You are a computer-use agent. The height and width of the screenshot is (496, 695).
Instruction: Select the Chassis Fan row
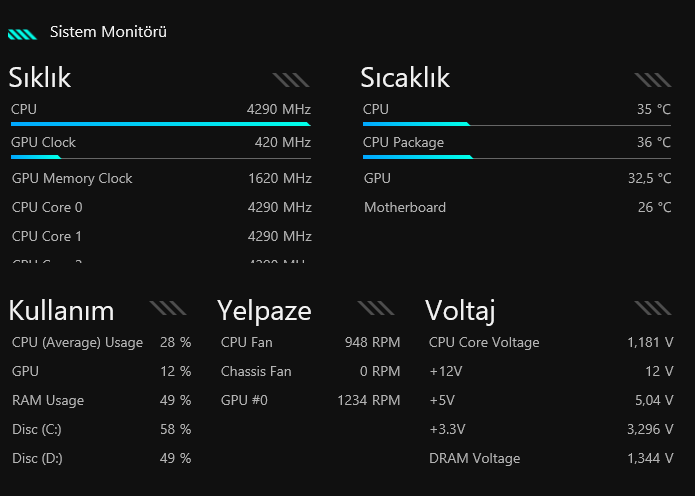pos(310,372)
